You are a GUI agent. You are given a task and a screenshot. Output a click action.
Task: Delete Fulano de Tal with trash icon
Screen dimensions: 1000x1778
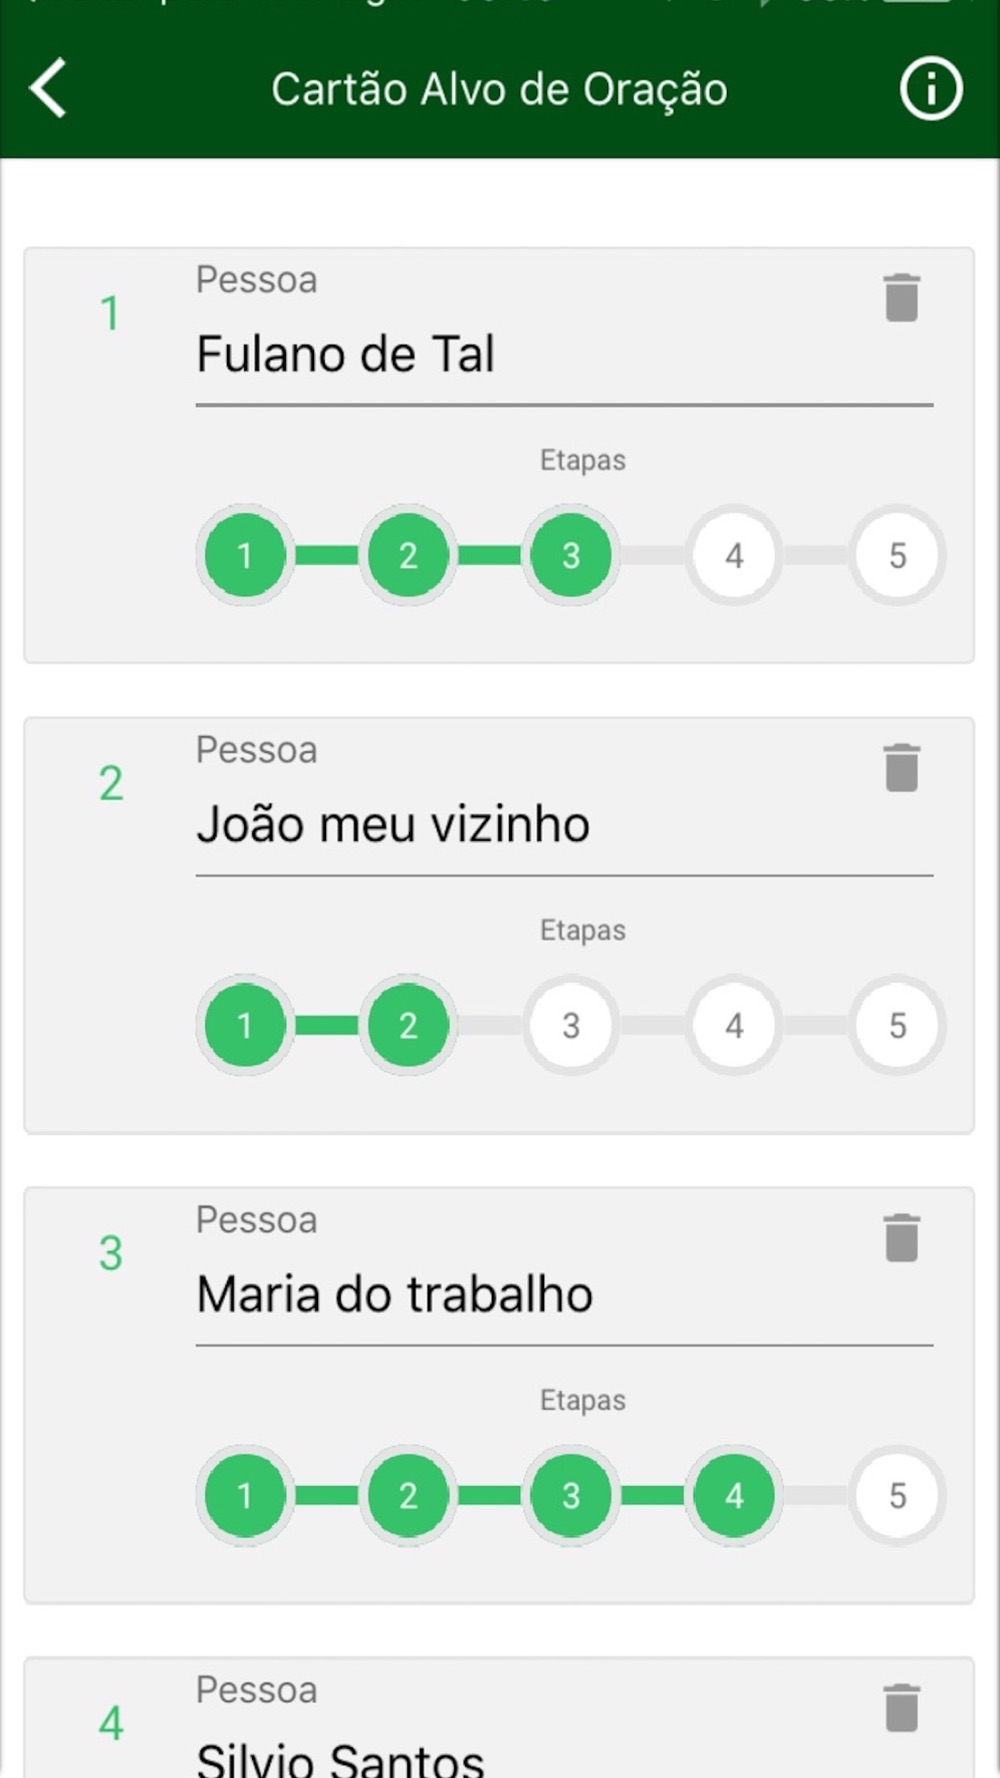coord(901,298)
